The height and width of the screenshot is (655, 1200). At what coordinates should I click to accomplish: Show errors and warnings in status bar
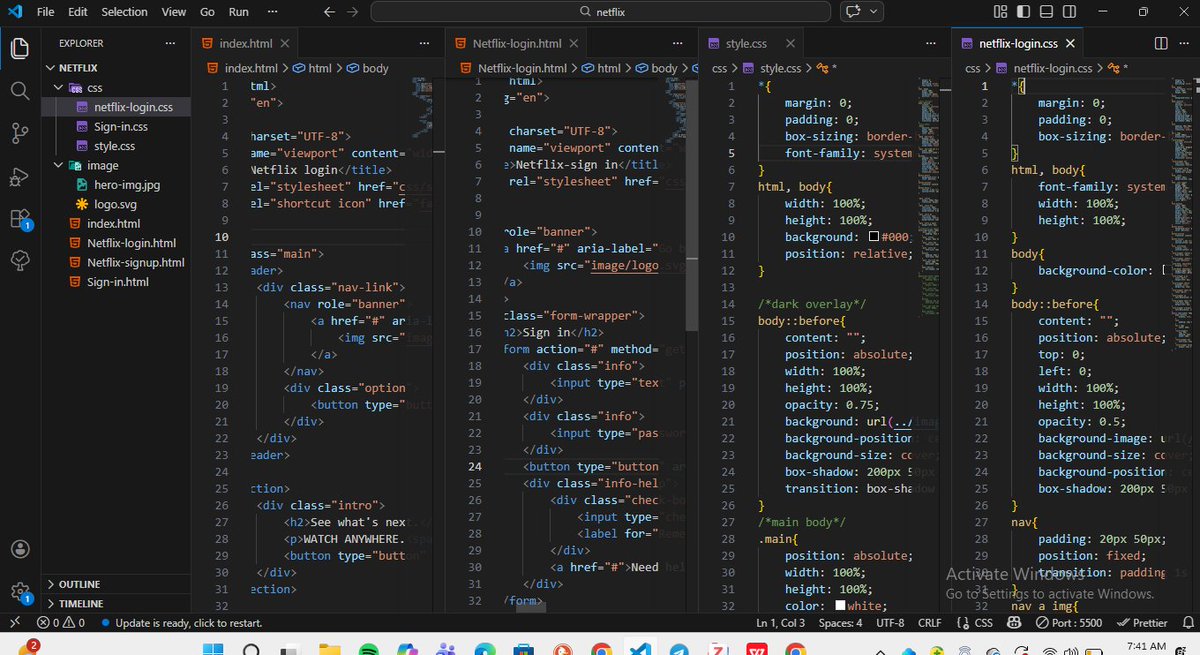click(x=61, y=622)
